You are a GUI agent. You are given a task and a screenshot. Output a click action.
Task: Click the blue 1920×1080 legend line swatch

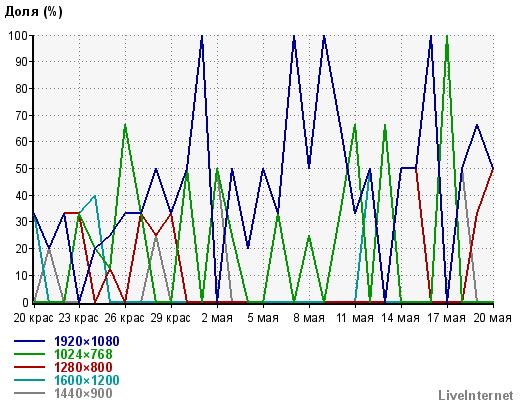29,341
